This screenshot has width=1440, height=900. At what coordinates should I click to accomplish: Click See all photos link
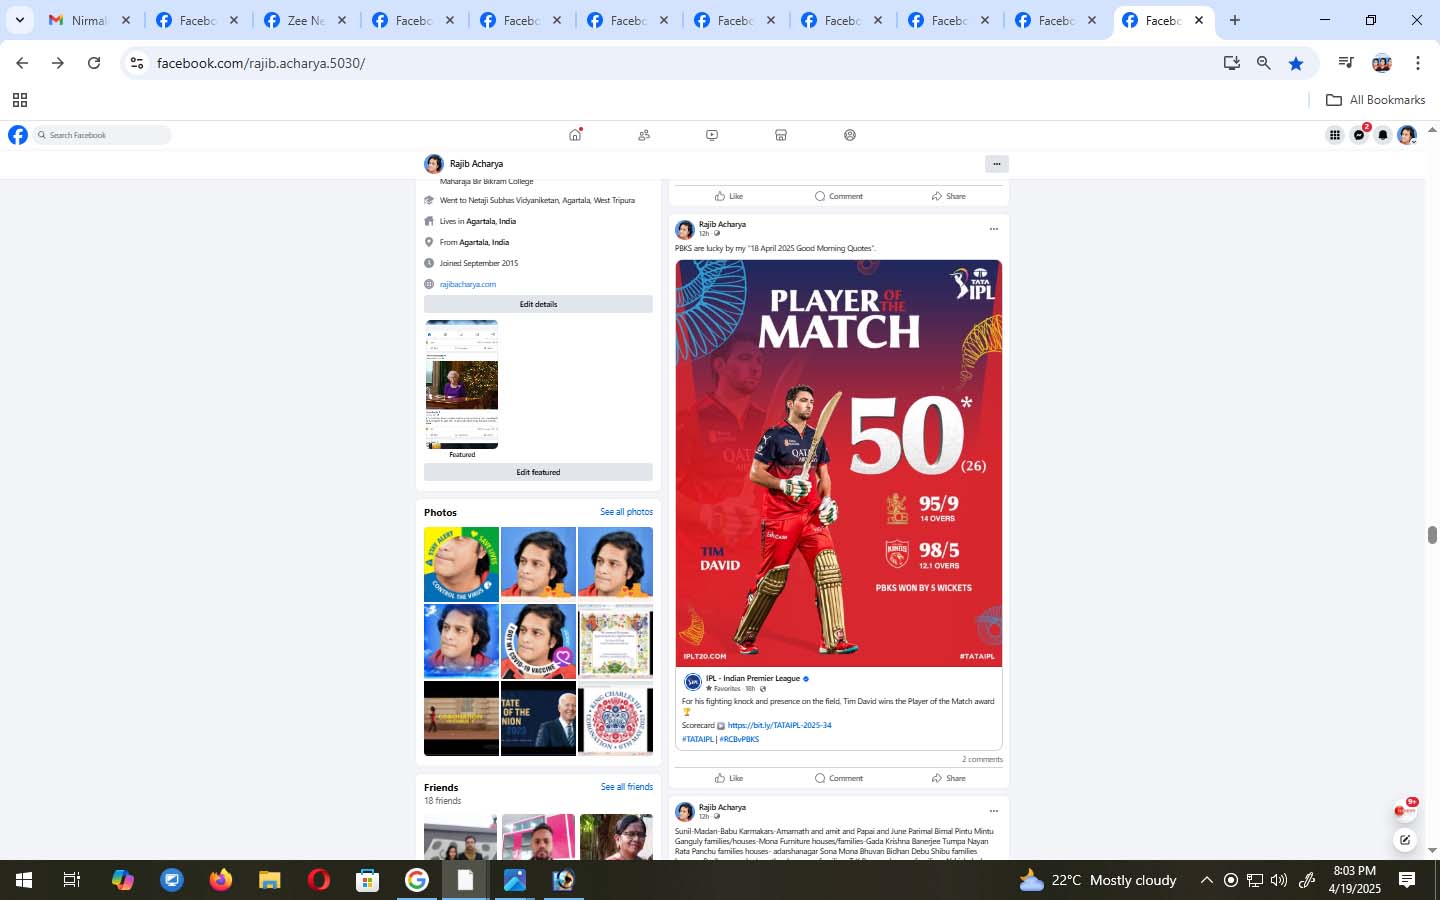click(x=626, y=512)
